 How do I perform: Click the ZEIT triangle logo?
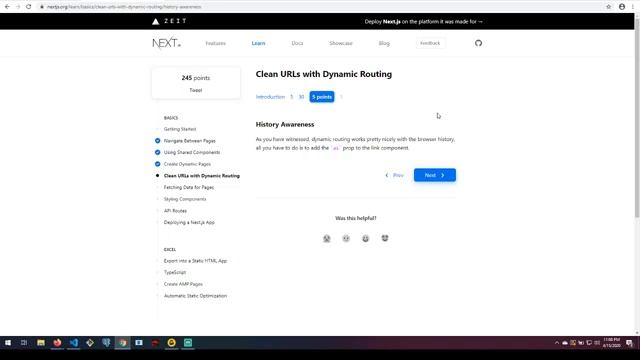pyautogui.click(x=156, y=22)
